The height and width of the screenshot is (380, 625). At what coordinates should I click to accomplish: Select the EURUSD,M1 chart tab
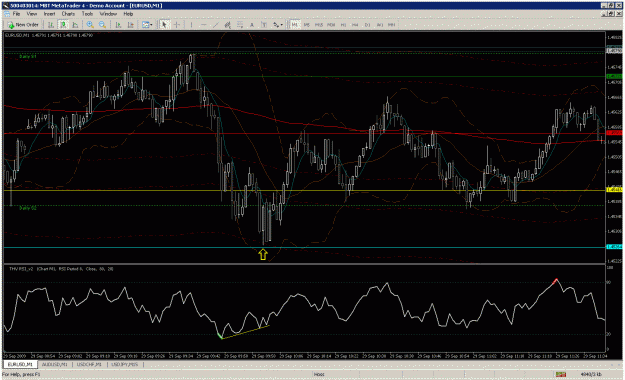tap(20, 364)
